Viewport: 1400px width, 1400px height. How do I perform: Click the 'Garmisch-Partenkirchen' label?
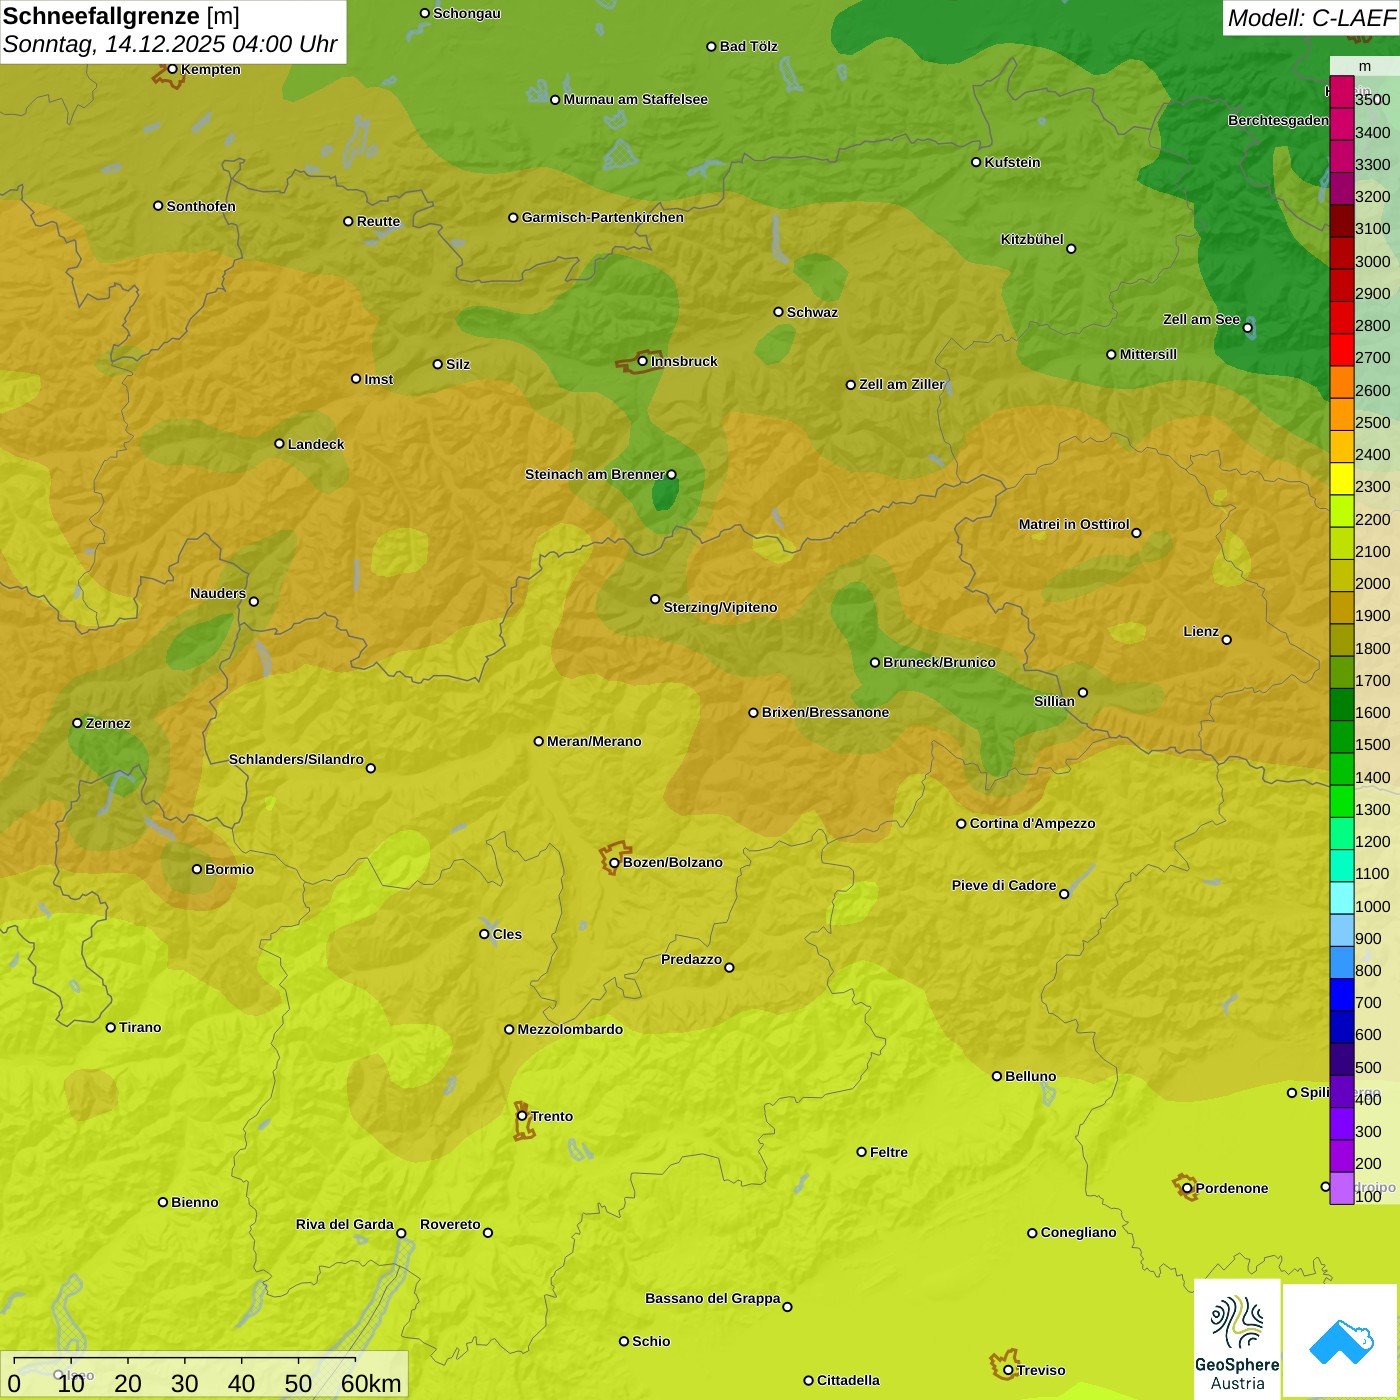(x=603, y=217)
